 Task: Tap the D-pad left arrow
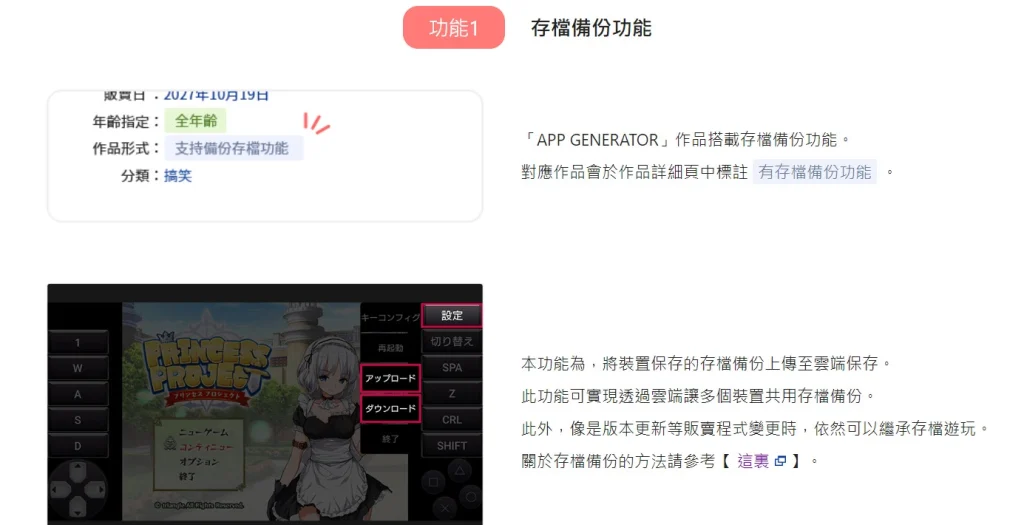(60, 490)
